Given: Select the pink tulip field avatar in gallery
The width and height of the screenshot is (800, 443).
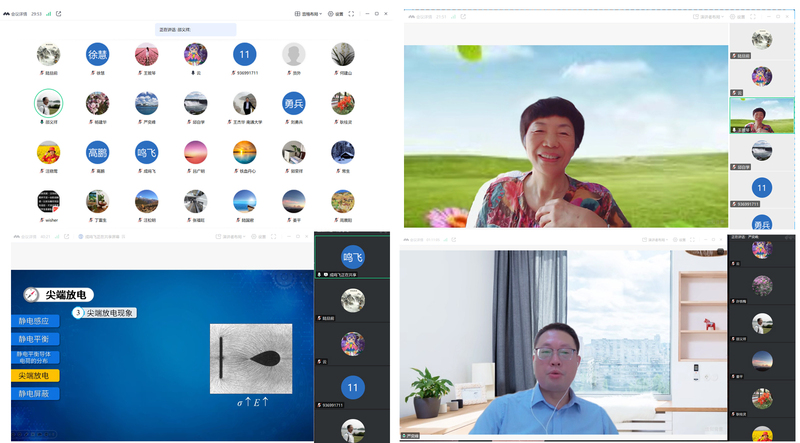Looking at the screenshot, I should [146, 54].
